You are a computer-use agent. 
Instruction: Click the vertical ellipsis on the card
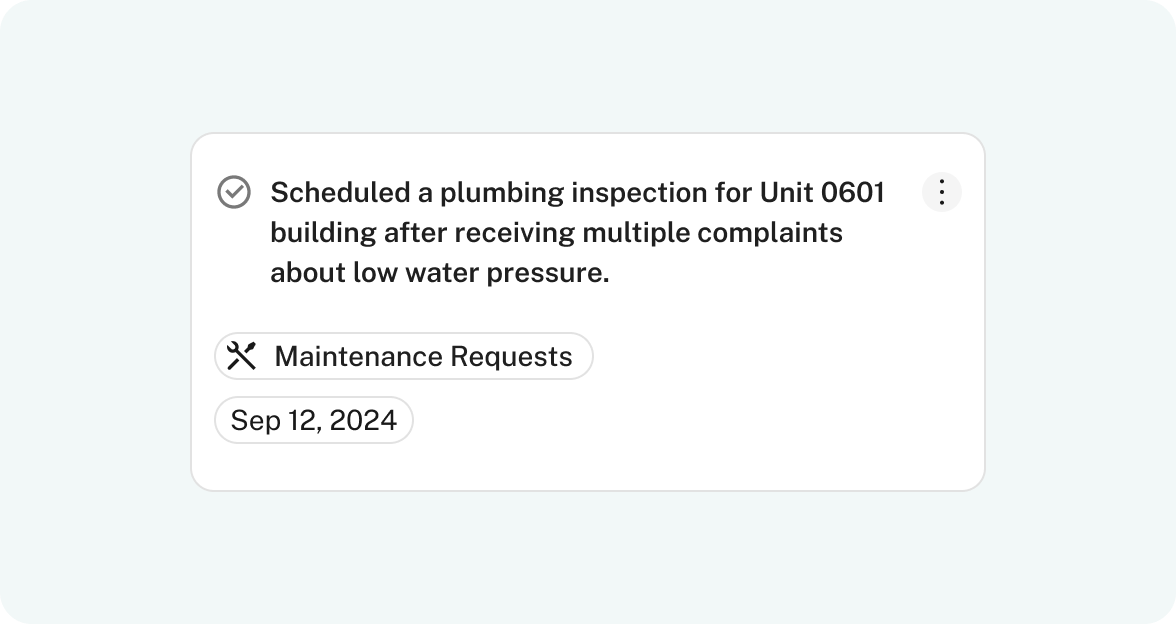pyautogui.click(x=941, y=192)
